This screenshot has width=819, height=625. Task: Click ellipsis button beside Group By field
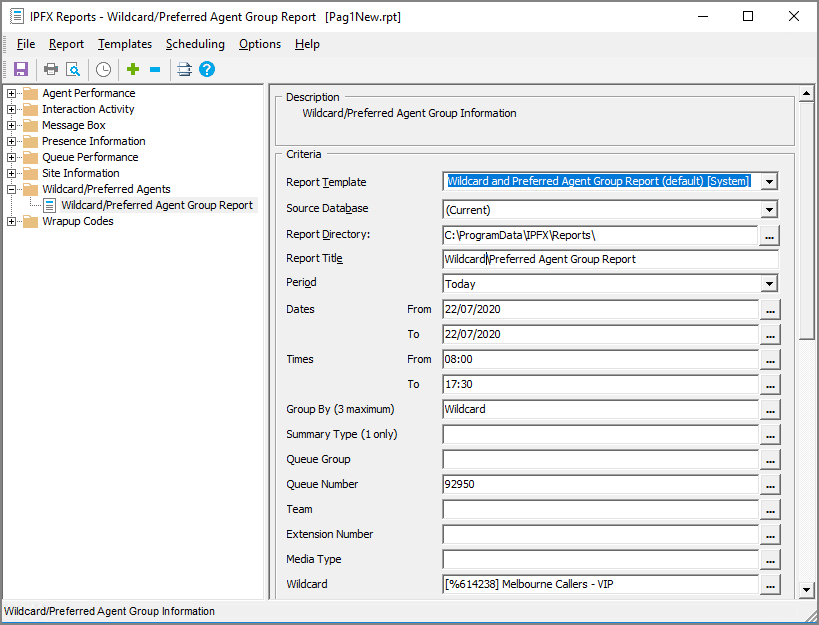pyautogui.click(x=770, y=410)
